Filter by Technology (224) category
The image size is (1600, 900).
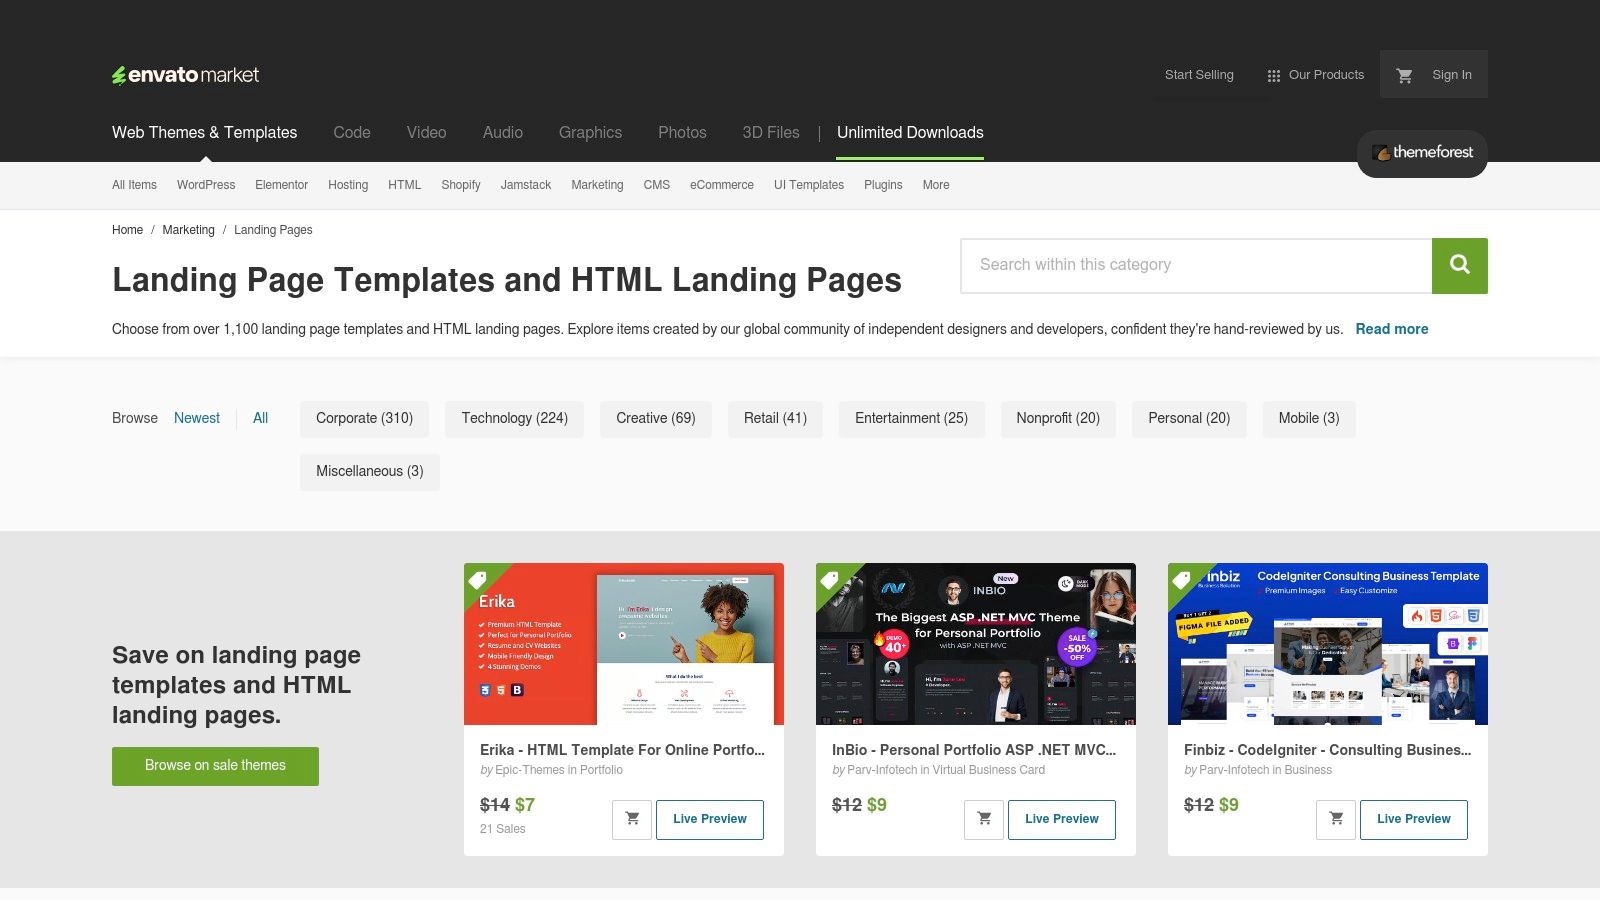(514, 419)
